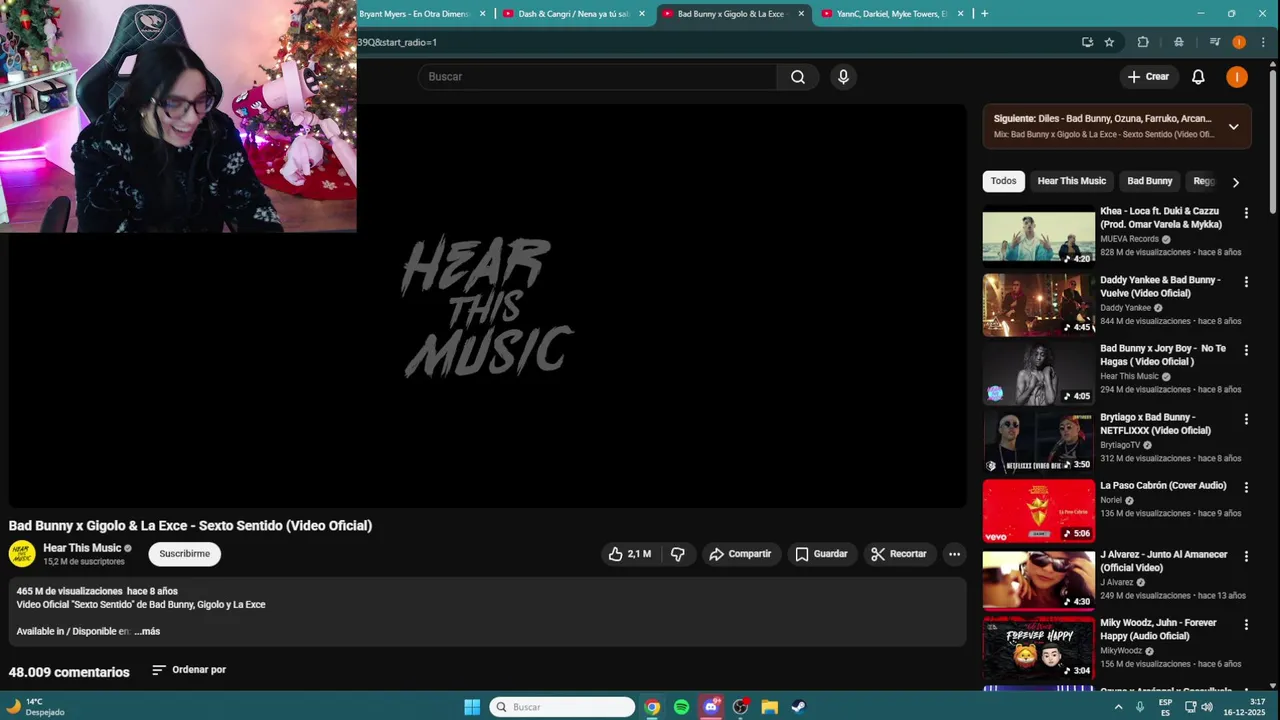Open Miky Woodz Forever Happy thumbnail
The width and height of the screenshot is (1280, 720).
pos(1039,648)
